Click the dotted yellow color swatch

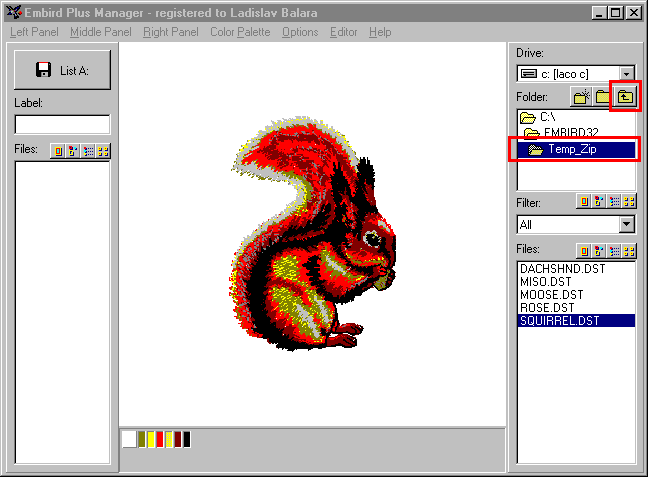[x=169, y=439]
